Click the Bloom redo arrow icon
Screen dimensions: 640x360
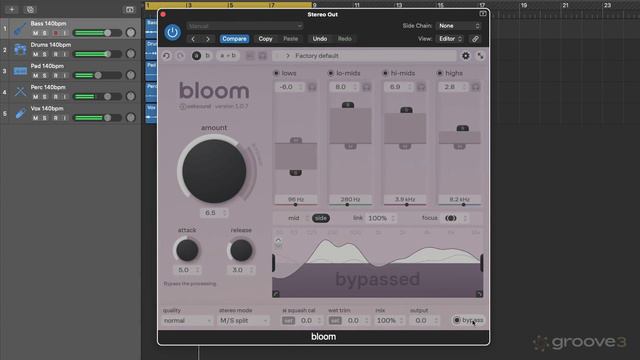point(180,56)
